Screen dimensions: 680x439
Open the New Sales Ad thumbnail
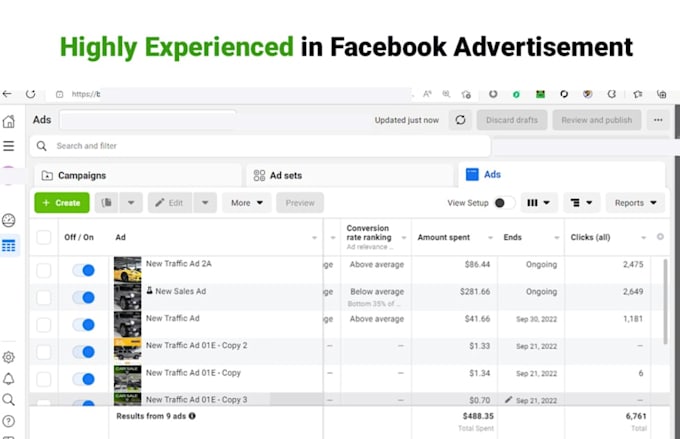pyautogui.click(x=128, y=297)
